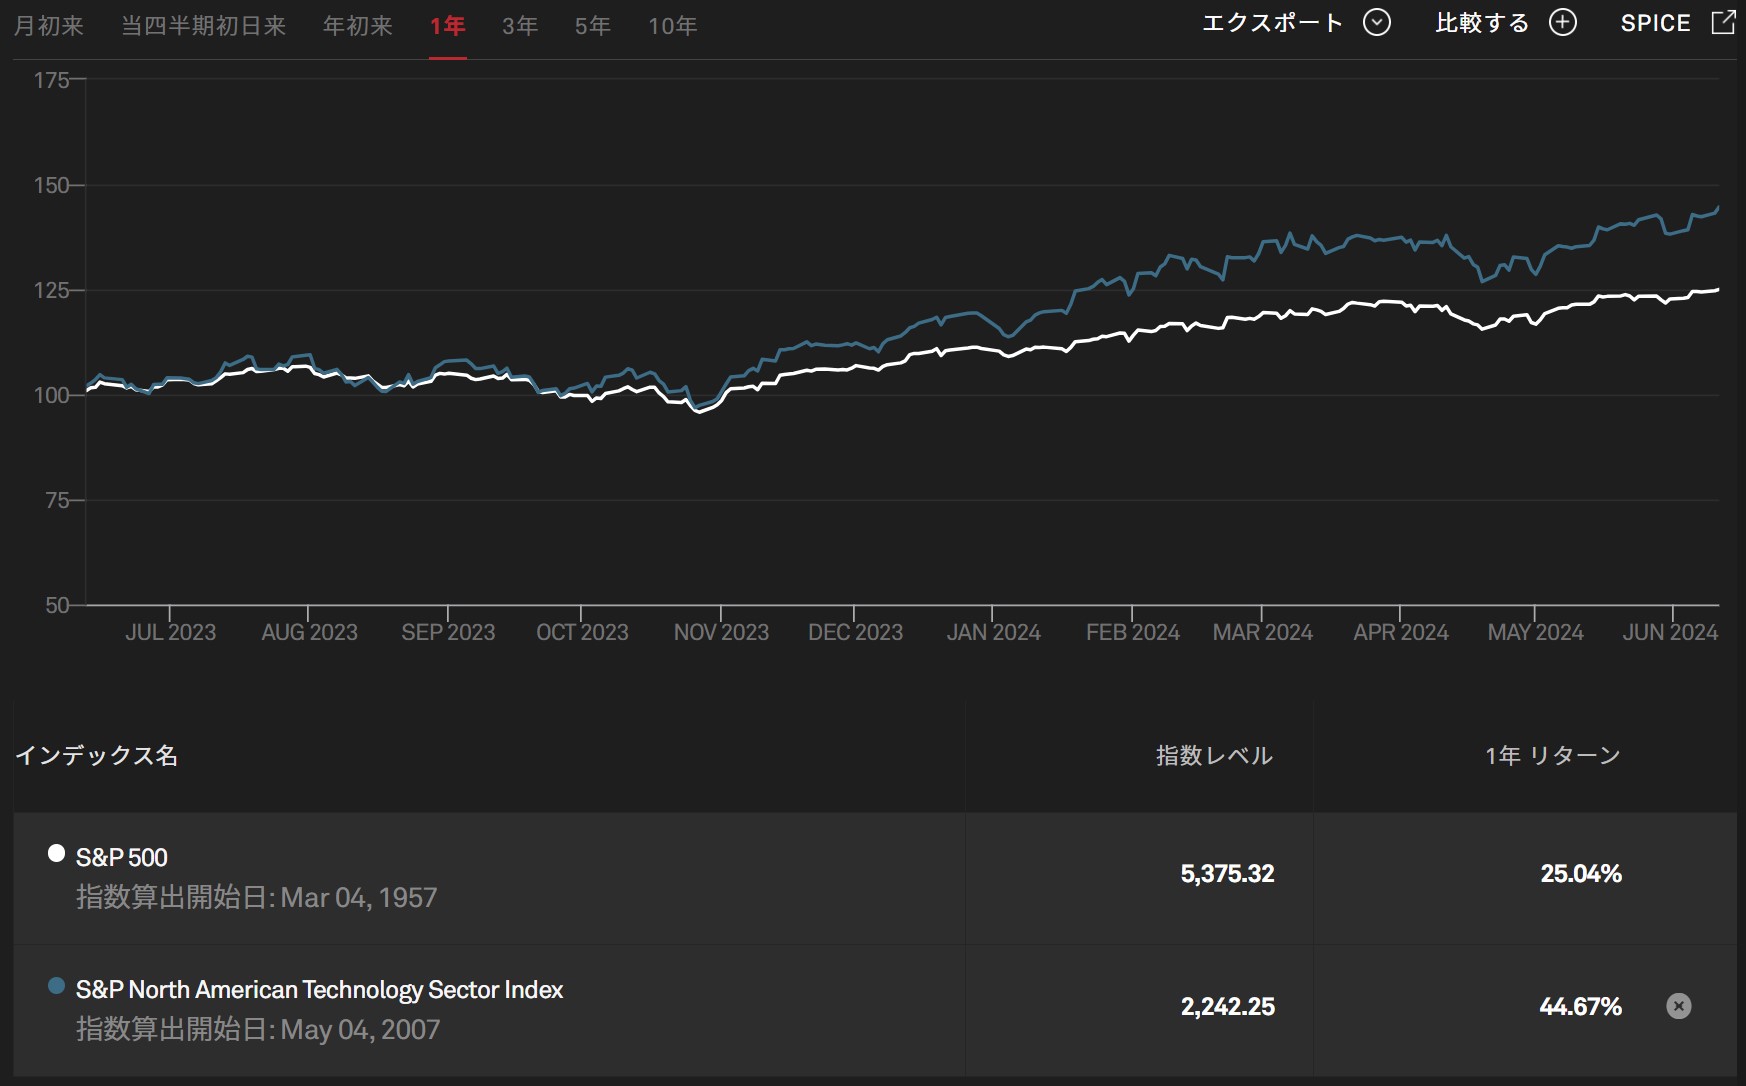The image size is (1746, 1086).
Task: Click the 75 y-axis label
Action: [57, 500]
